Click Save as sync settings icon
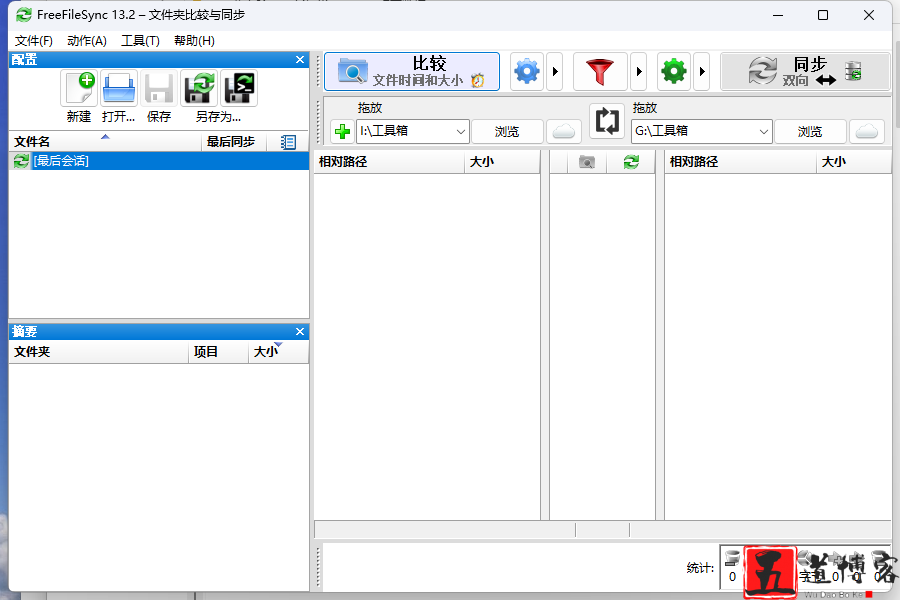This screenshot has height=600, width=900. (199, 88)
